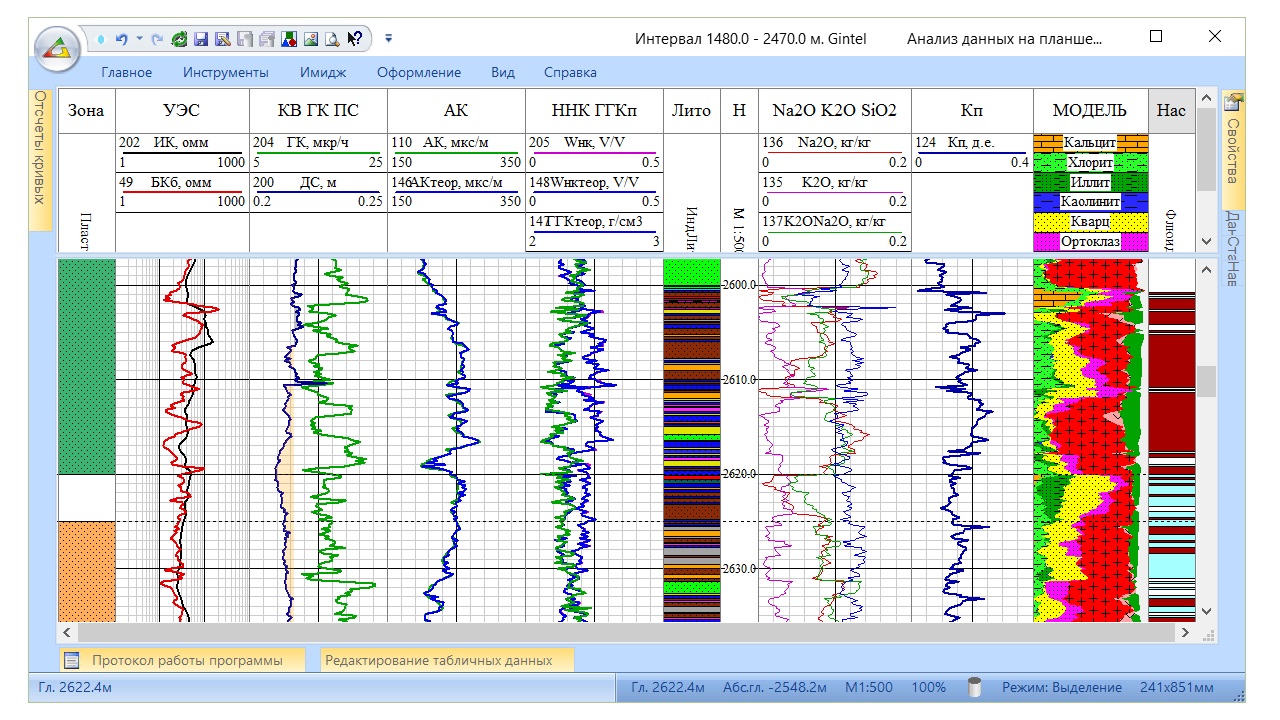Click the save-with-pencil edit icon
Viewport: 1280px width, 720px height.
click(x=222, y=39)
